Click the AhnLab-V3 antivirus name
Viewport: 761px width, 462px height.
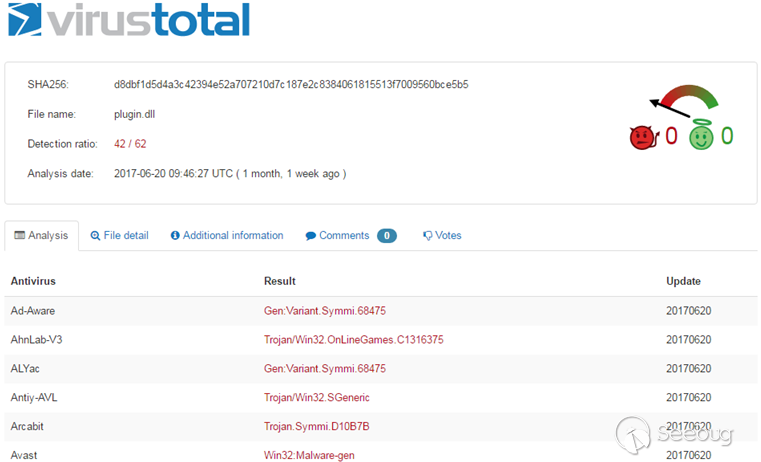36,339
